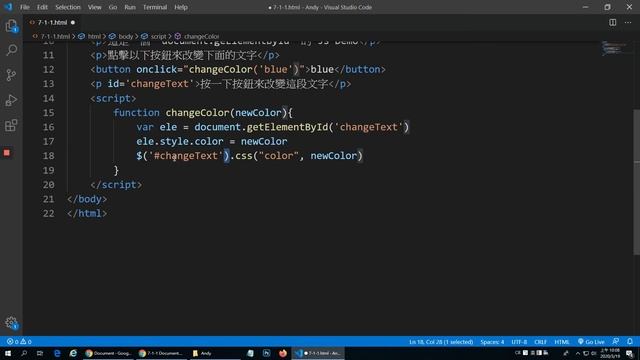
Task: Click the '</html>' tag on line 22
Action: (87, 213)
